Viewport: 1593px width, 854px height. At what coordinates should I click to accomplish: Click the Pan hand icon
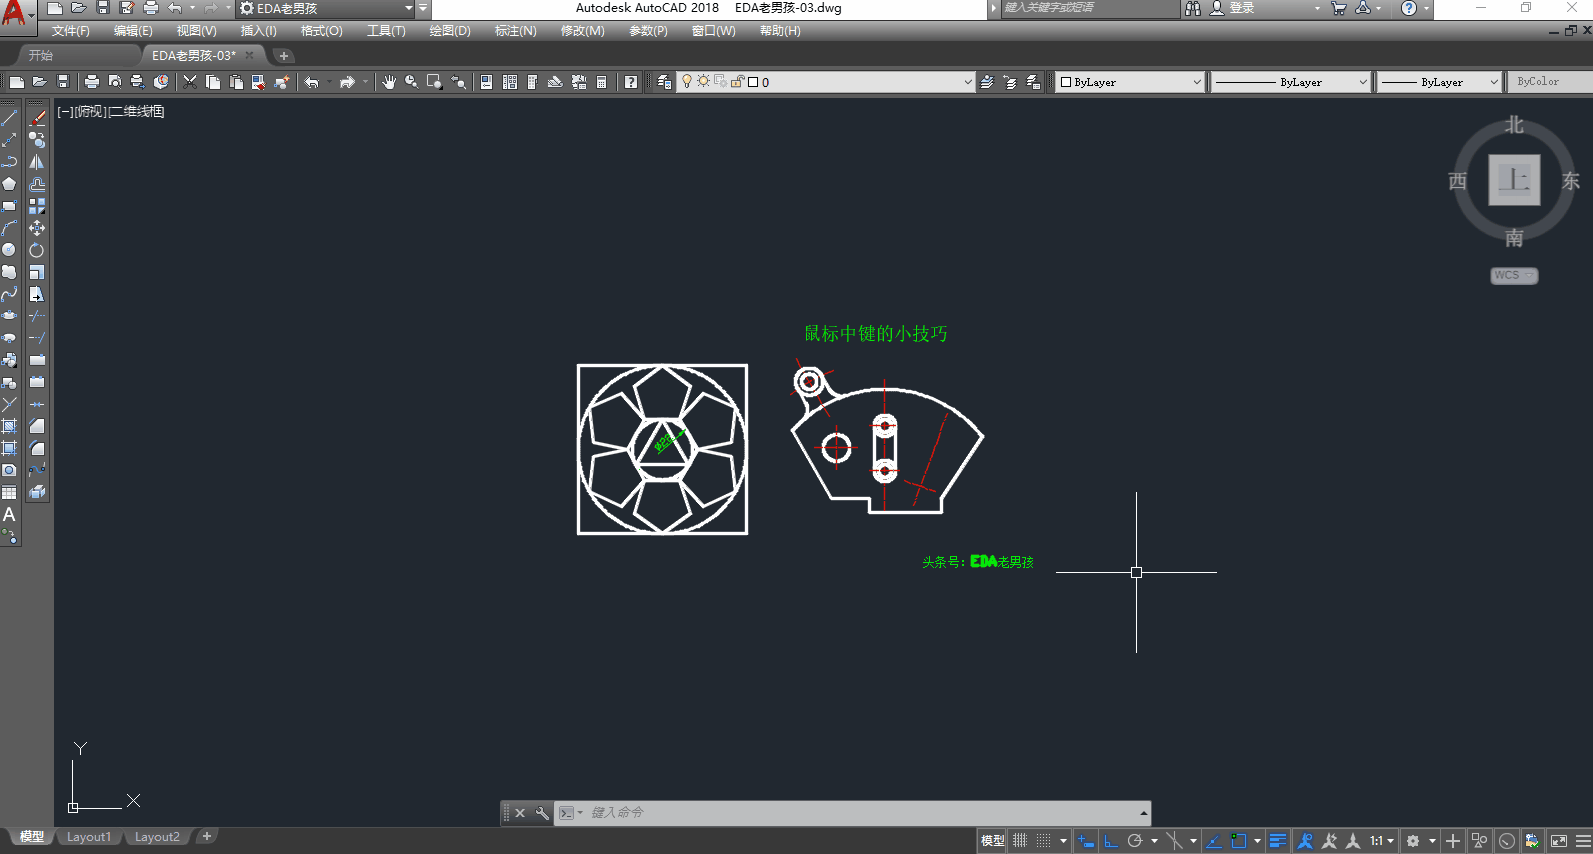(x=389, y=82)
